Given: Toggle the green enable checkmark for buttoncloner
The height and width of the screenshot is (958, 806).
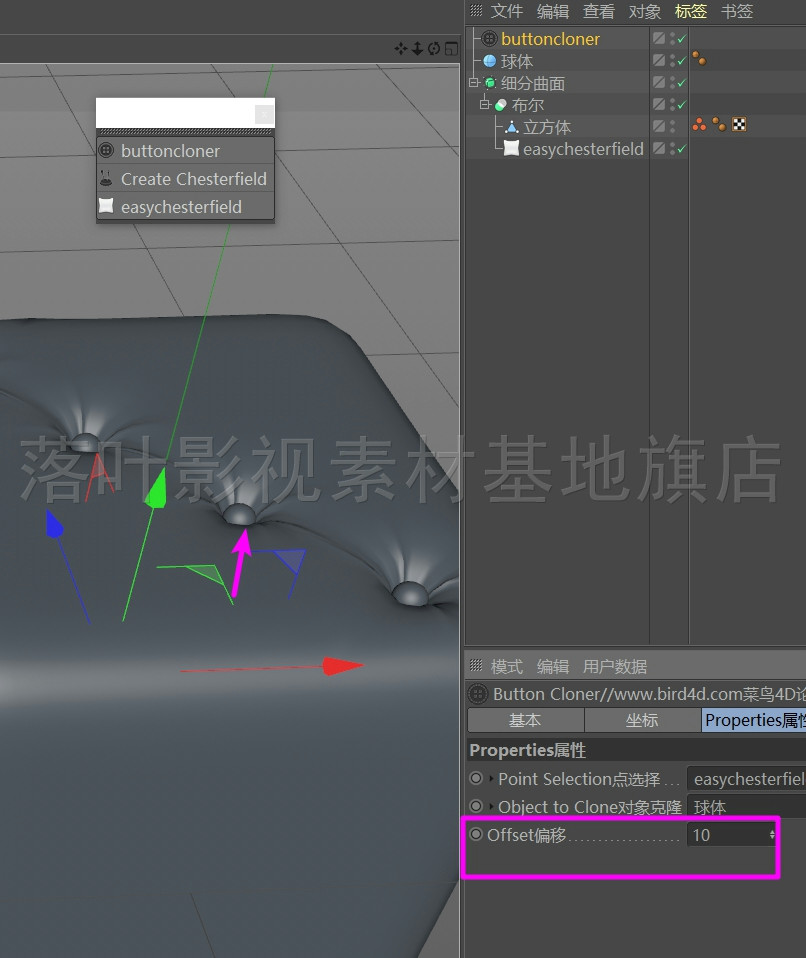Looking at the screenshot, I should [x=682, y=38].
